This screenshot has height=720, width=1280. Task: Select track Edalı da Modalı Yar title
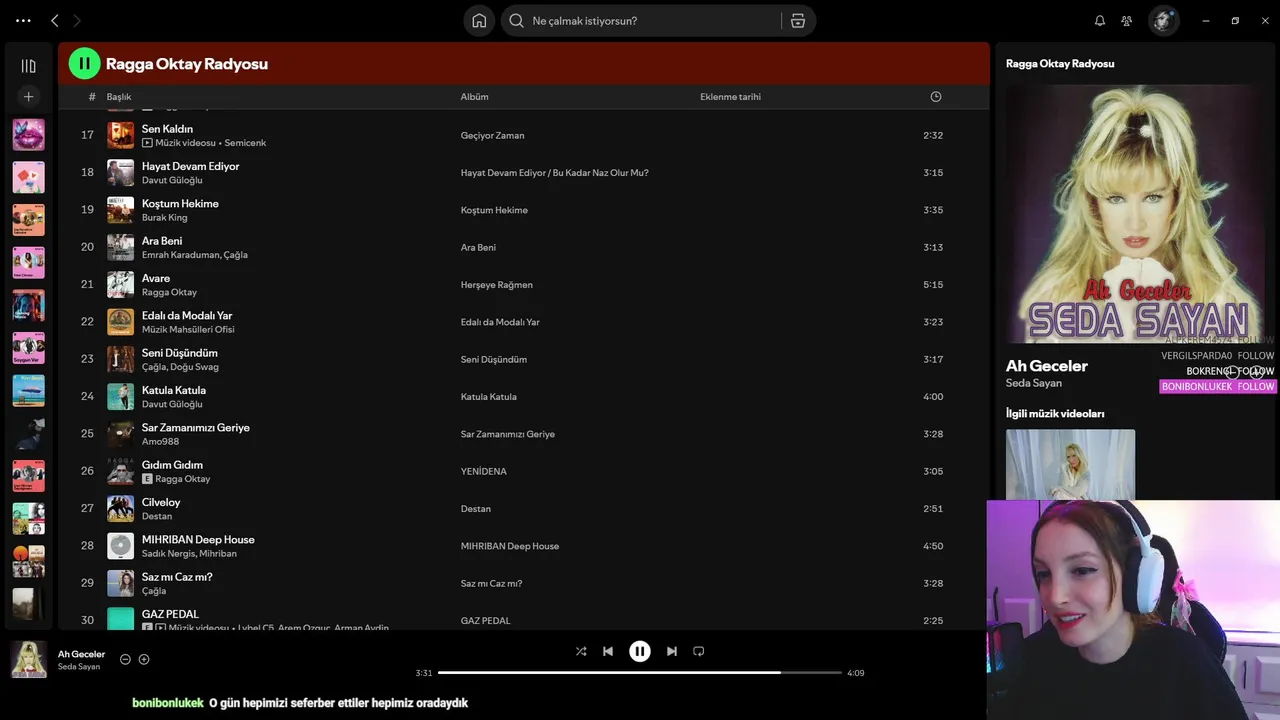[x=187, y=316]
